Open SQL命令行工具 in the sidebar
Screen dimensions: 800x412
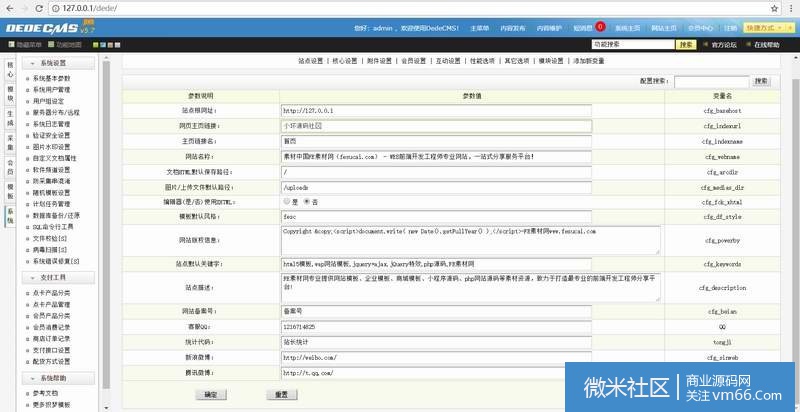click(x=53, y=227)
